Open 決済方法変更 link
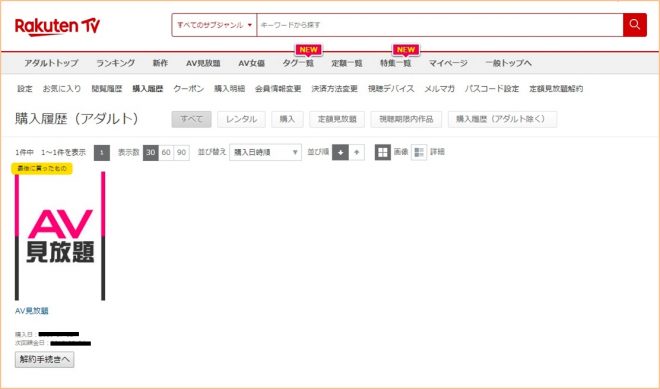Image resolution: width=660 pixels, height=389 pixels. coord(335,89)
